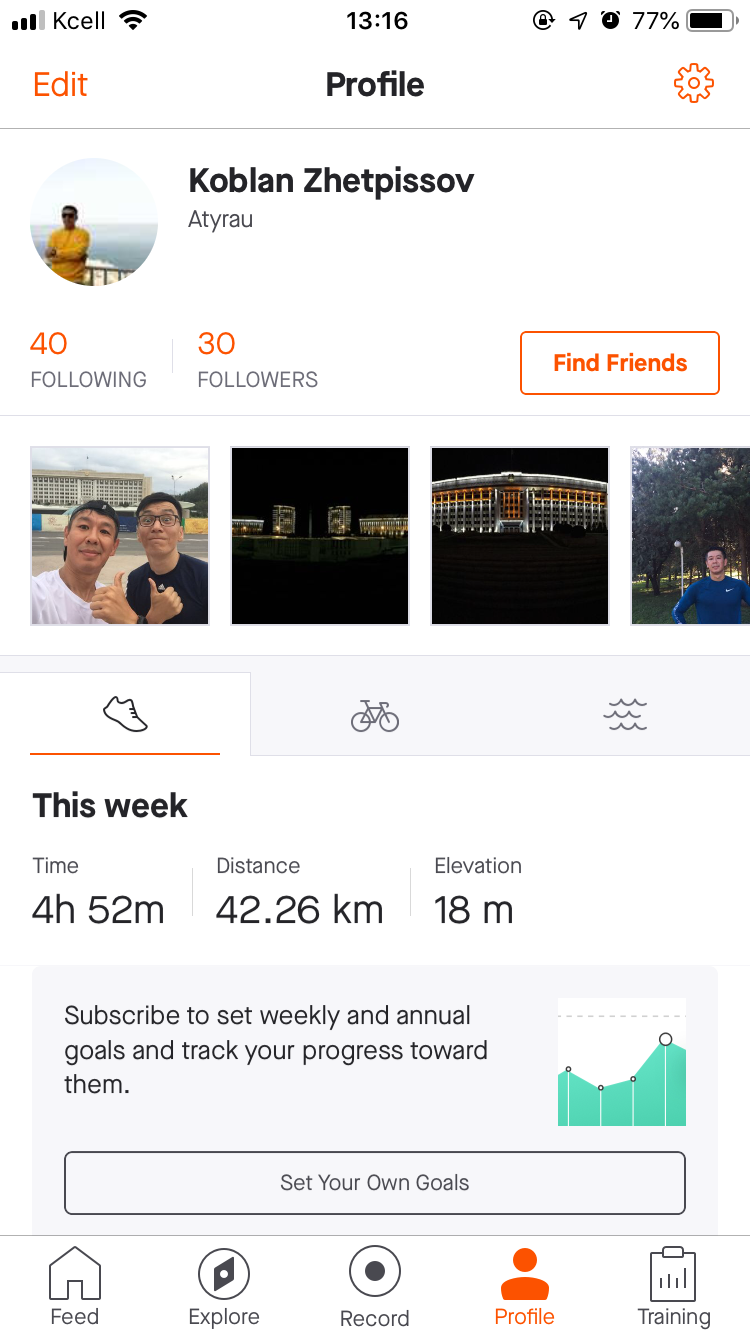The width and height of the screenshot is (750, 1334).
Task: Open the Training calendar tab
Action: 674,1287
